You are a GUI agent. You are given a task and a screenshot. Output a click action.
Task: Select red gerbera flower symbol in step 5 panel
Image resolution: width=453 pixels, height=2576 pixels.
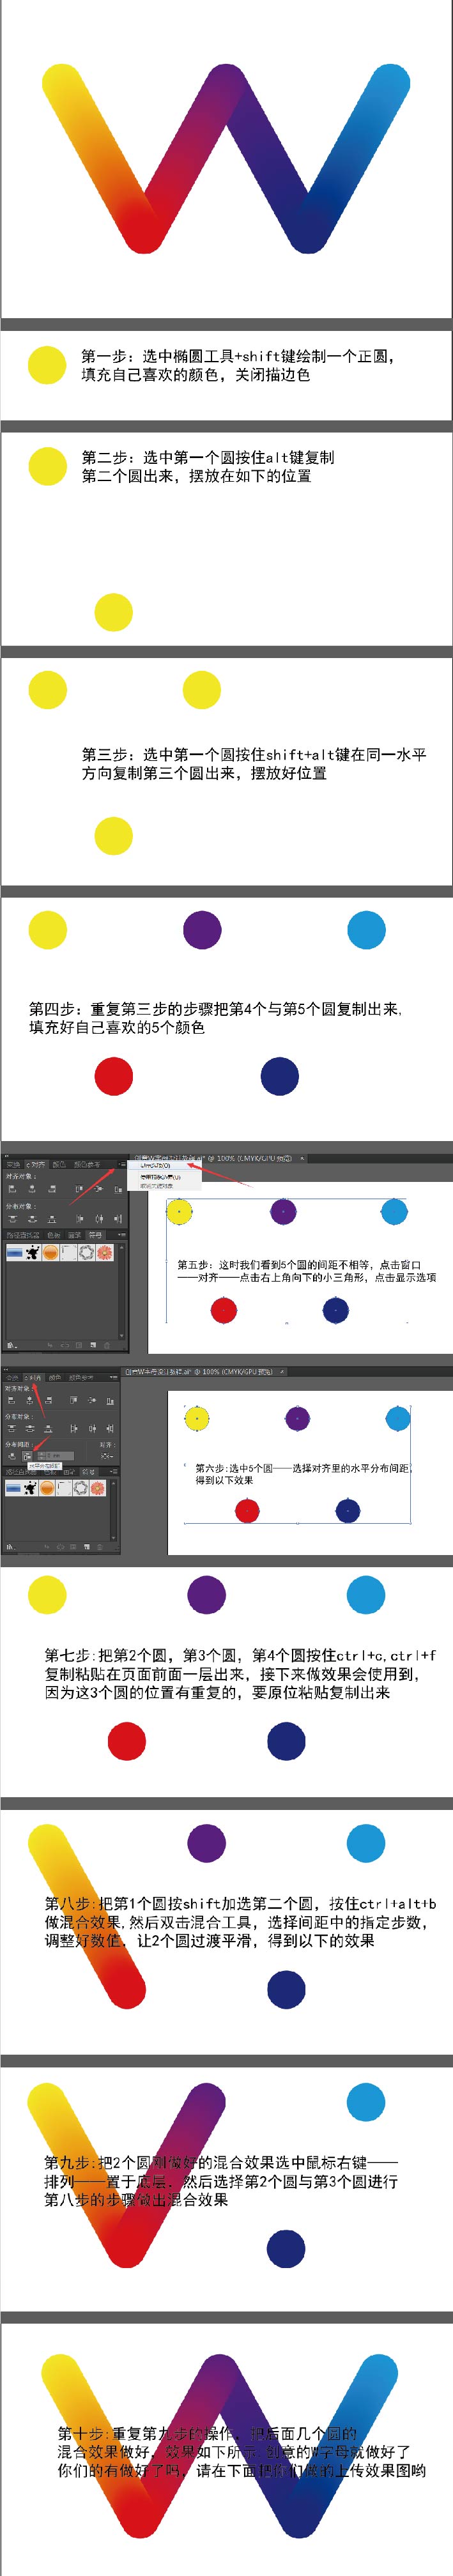click(104, 1253)
